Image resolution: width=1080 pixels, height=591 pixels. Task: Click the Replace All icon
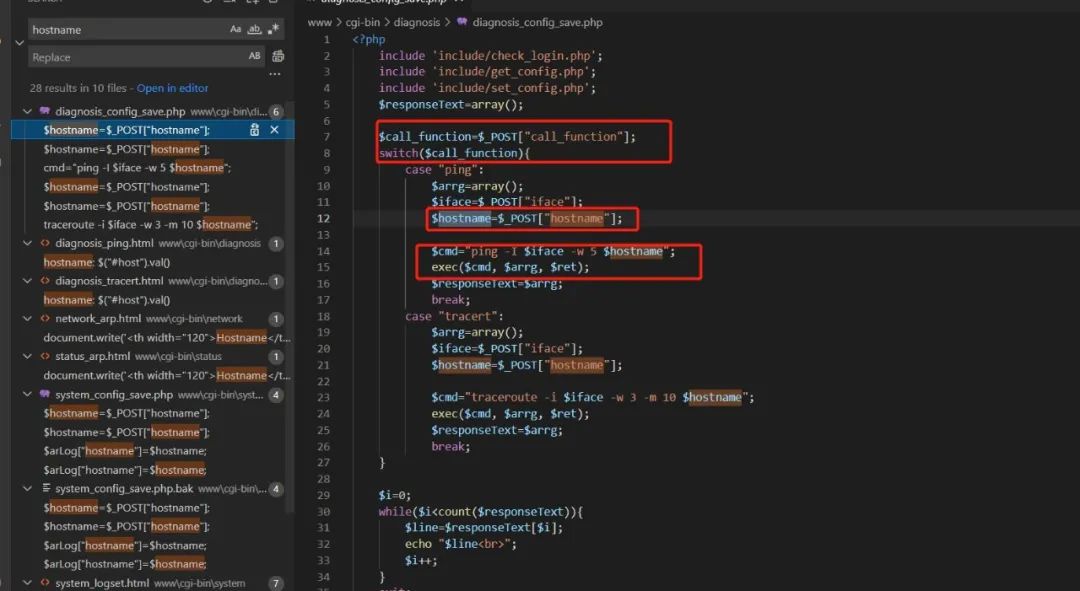[x=278, y=56]
